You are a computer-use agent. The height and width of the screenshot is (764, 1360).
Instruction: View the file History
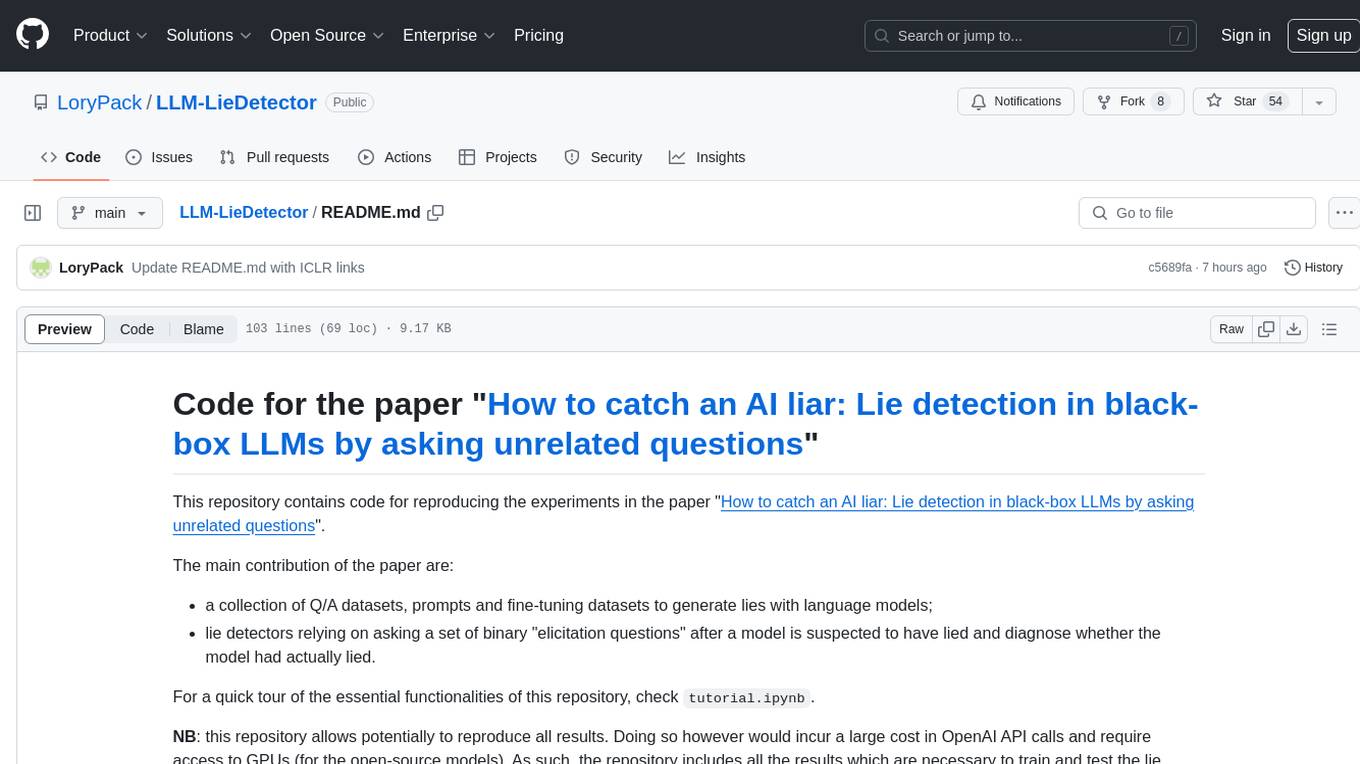click(x=1313, y=268)
